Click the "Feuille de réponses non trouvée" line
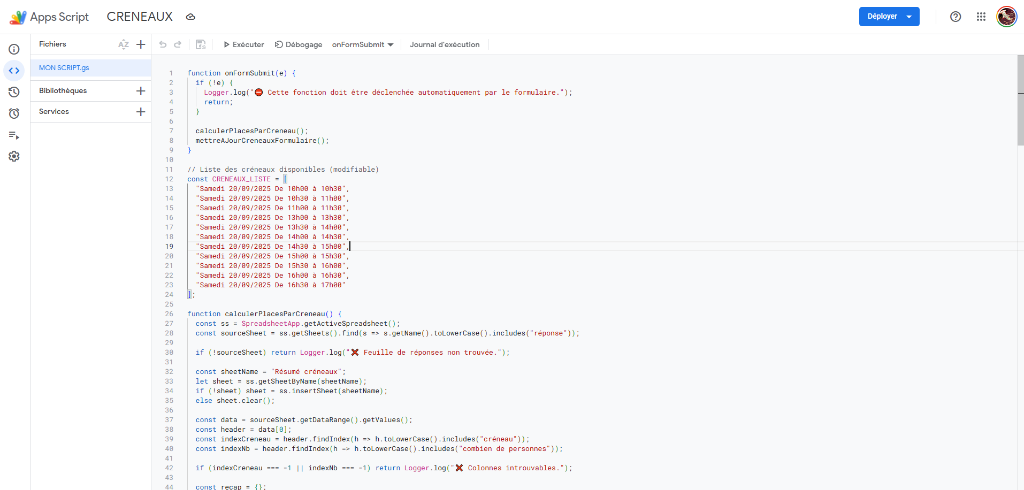1024x490 pixels. pyautogui.click(x=353, y=352)
